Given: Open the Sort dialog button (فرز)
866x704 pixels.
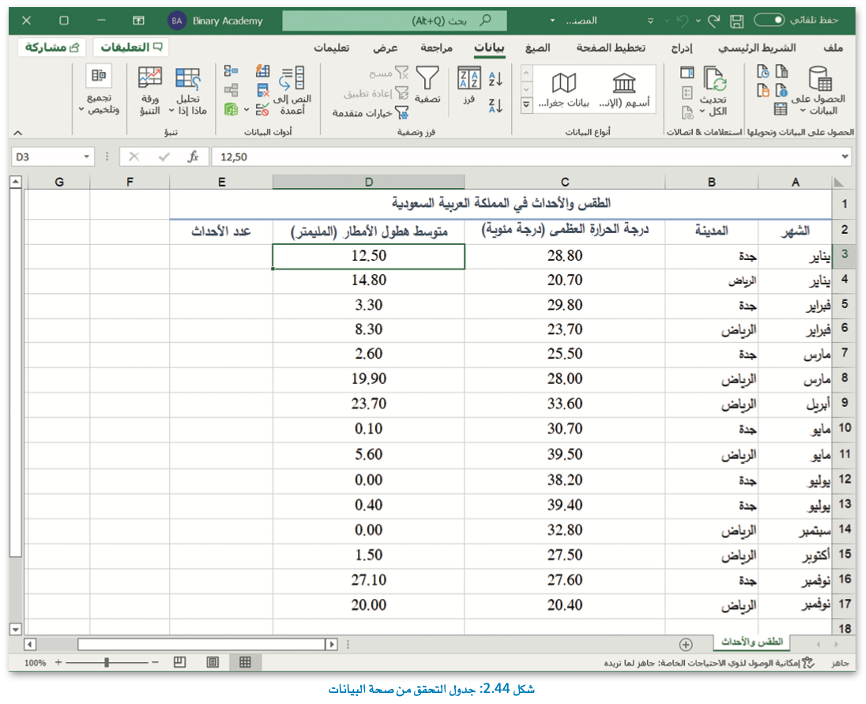Looking at the screenshot, I should [469, 86].
